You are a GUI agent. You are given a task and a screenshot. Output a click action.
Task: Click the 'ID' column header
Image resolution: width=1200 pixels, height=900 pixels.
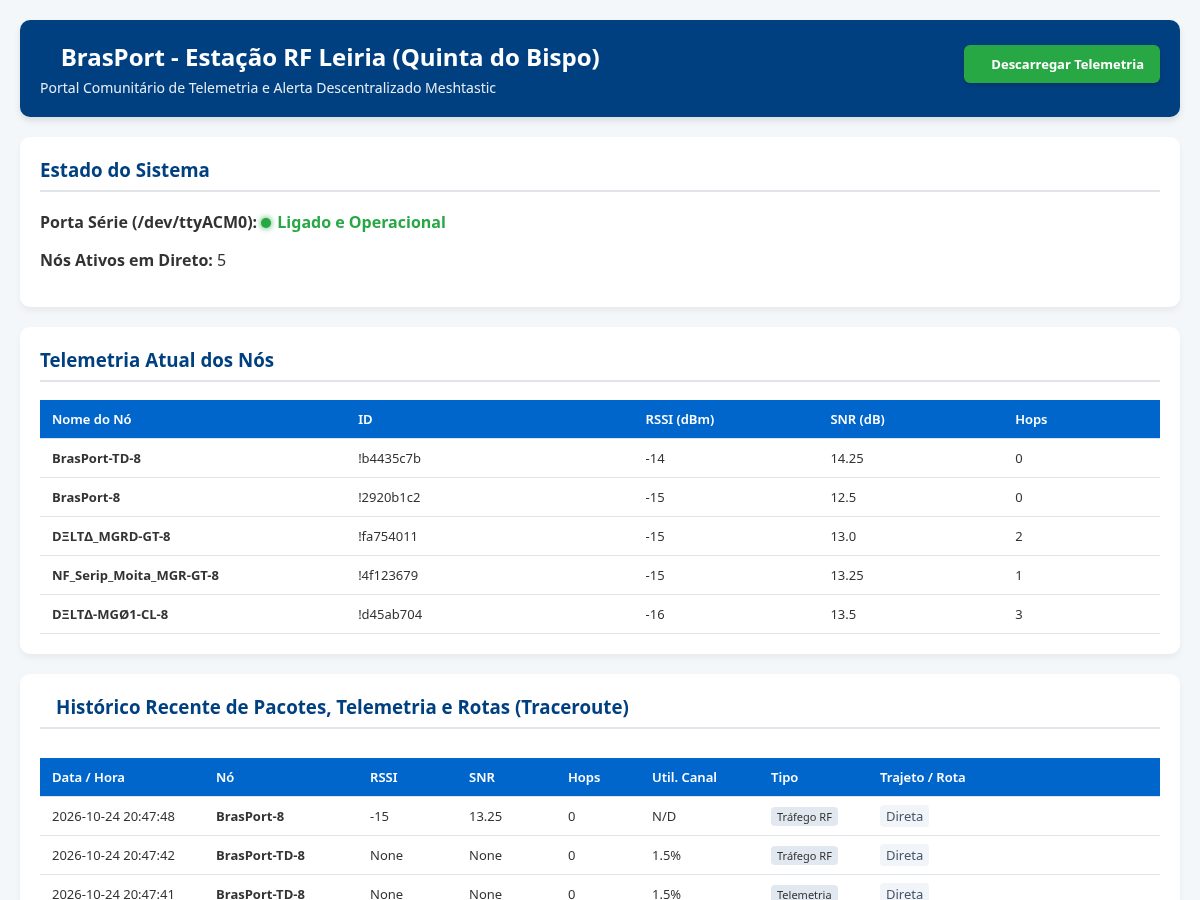tap(365, 419)
